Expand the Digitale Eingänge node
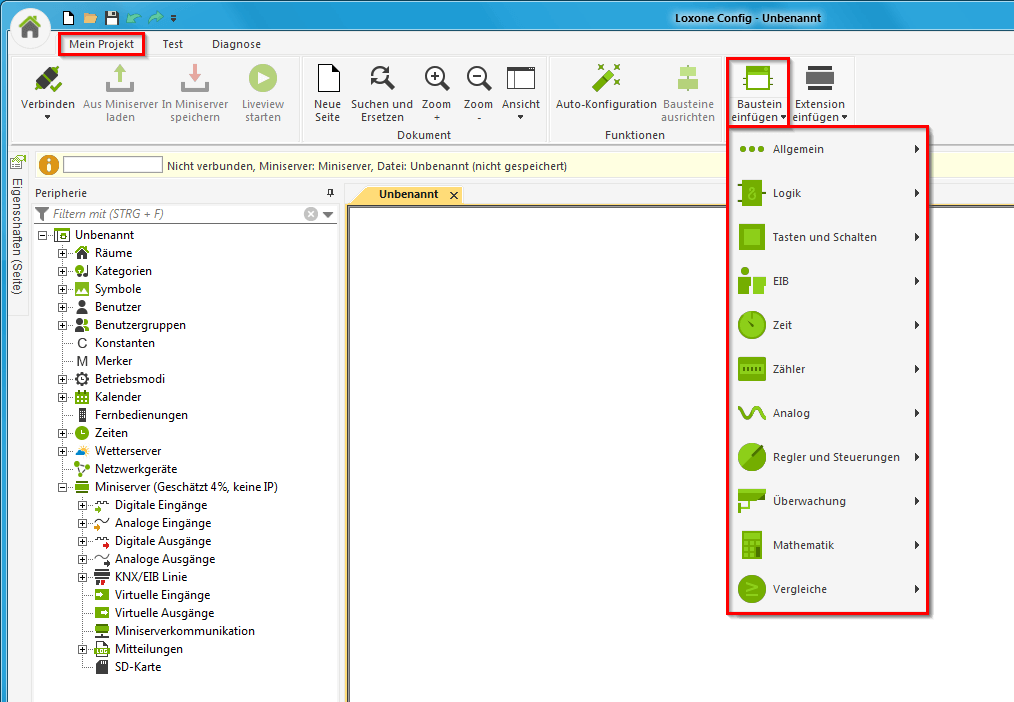Image resolution: width=1014 pixels, height=702 pixels. (83, 505)
